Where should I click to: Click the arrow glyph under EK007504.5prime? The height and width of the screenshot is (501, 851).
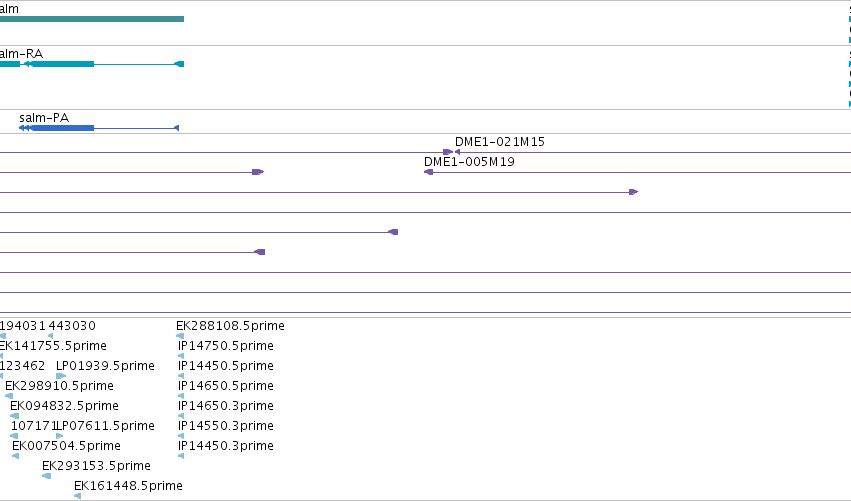[16, 456]
